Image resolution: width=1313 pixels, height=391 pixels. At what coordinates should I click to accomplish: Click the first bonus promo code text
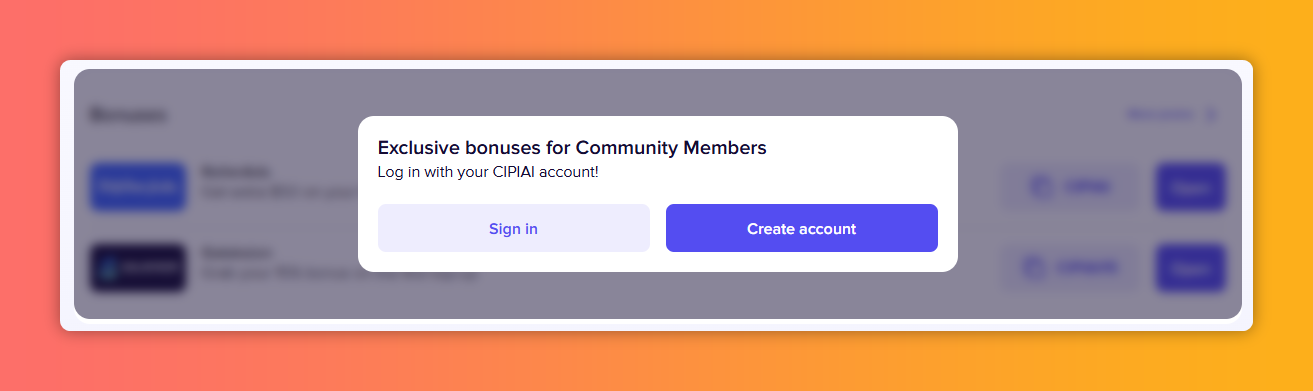coord(1090,187)
